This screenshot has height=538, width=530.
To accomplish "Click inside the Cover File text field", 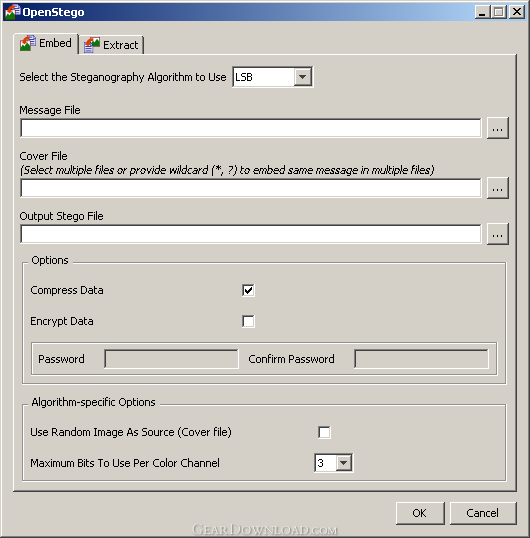I will coord(251,188).
